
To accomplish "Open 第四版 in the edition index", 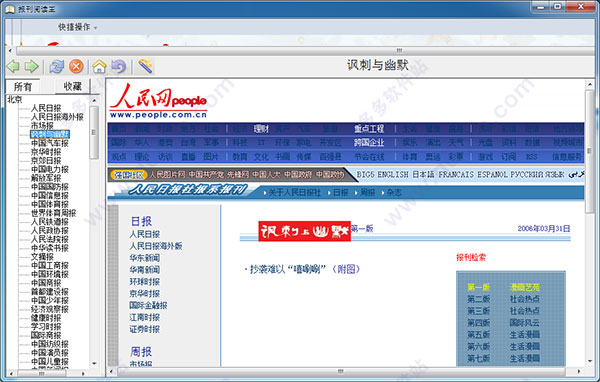I will point(478,323).
